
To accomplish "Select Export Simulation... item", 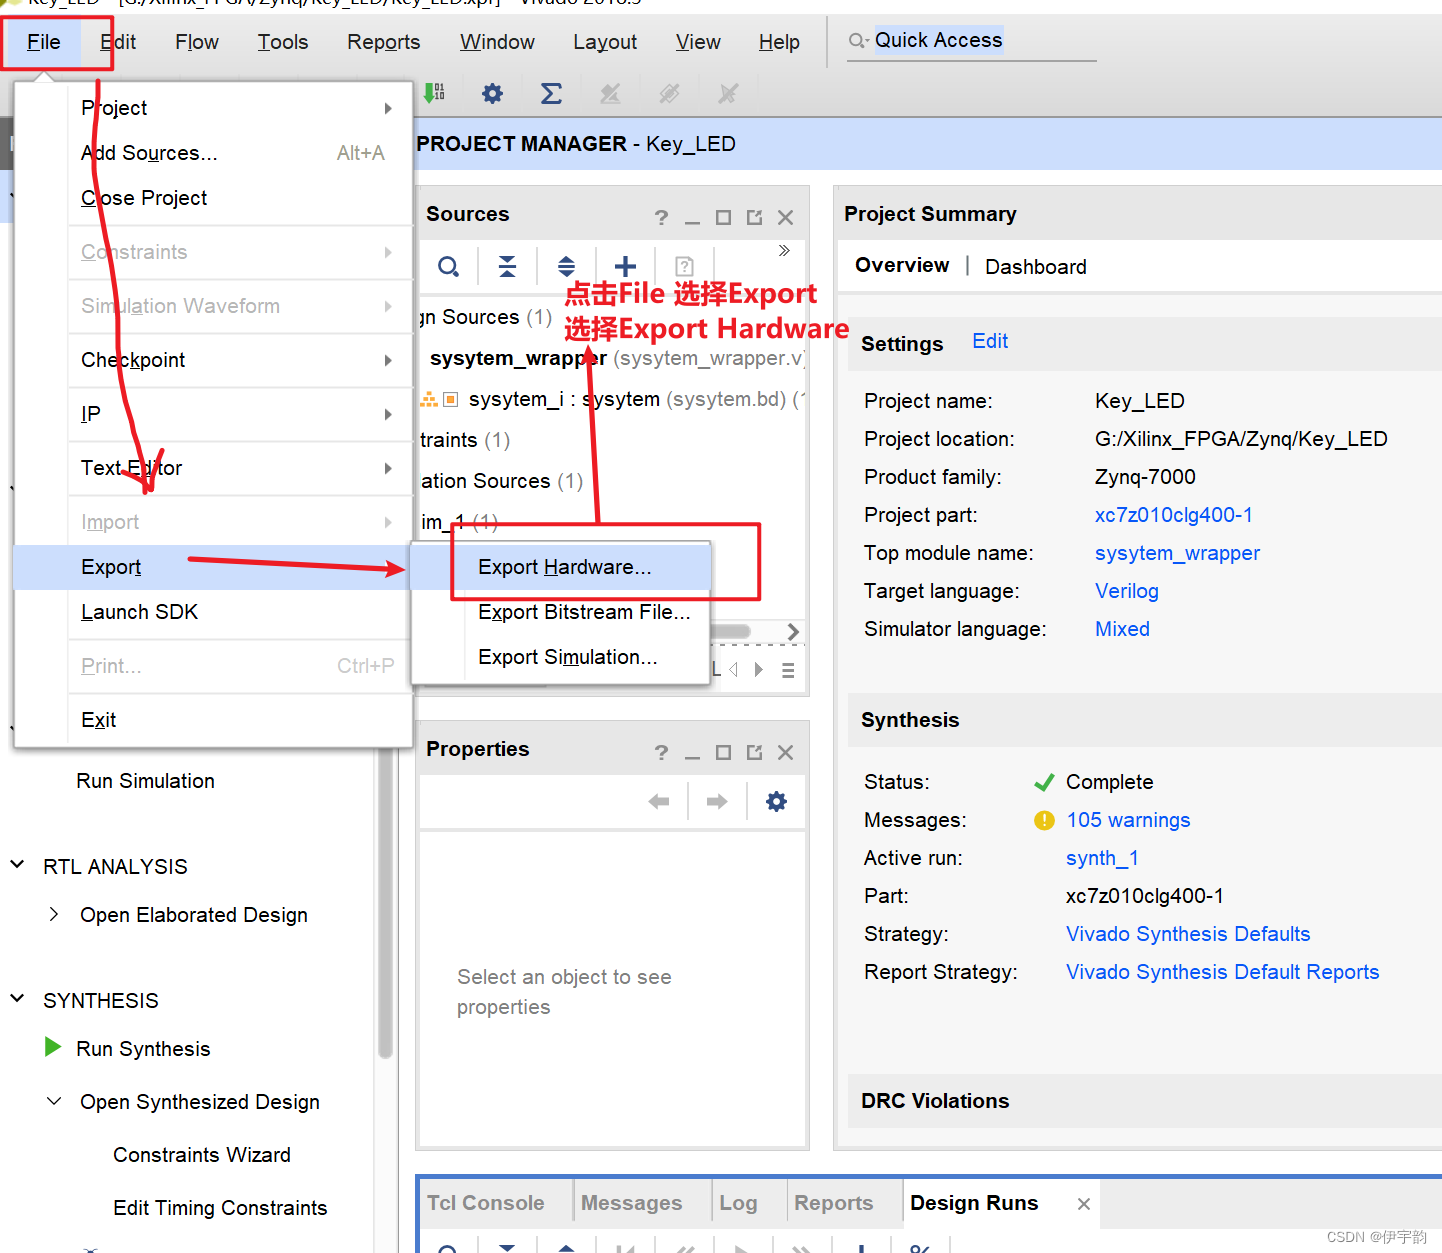I will 561,657.
